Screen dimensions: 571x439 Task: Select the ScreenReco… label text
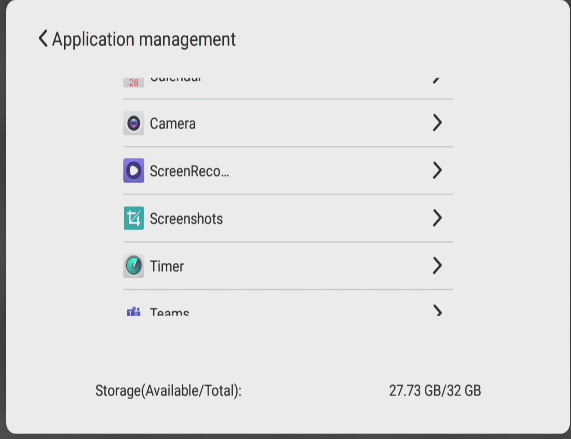pos(189,171)
